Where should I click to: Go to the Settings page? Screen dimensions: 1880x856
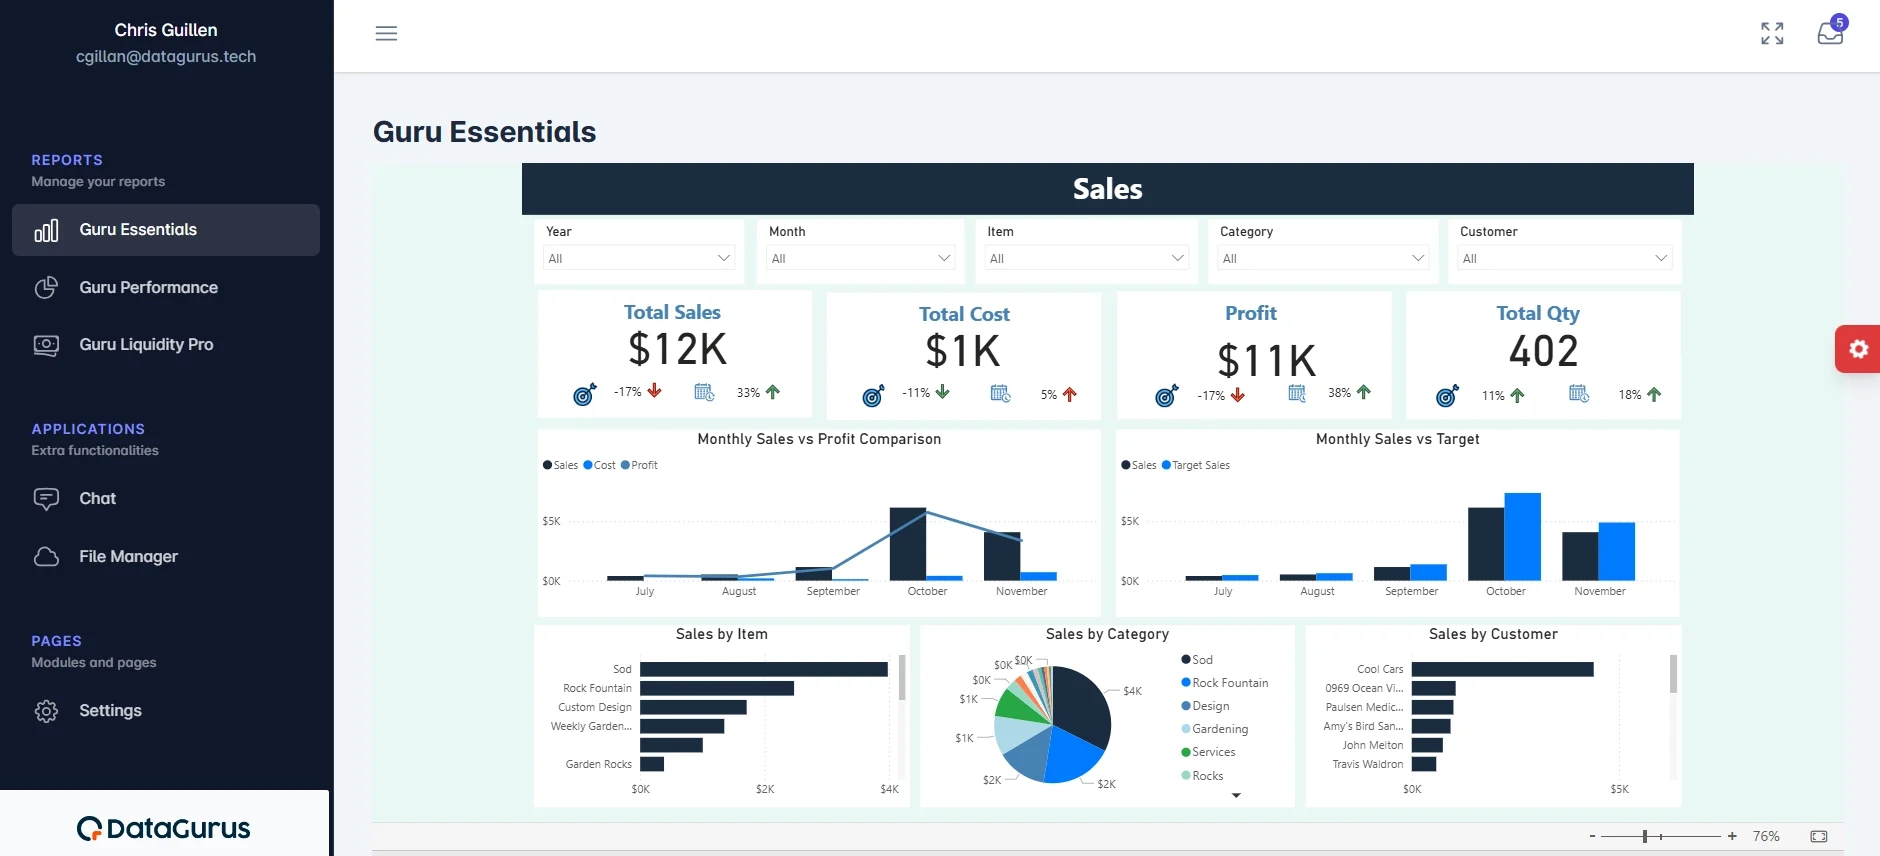(110, 711)
